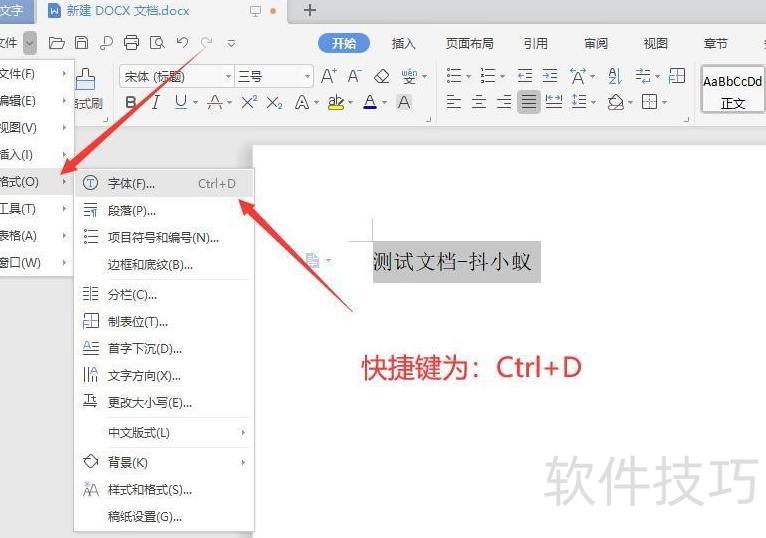Image resolution: width=766 pixels, height=538 pixels.
Task: Open 表格(A) menu item
Action: [x=36, y=236]
